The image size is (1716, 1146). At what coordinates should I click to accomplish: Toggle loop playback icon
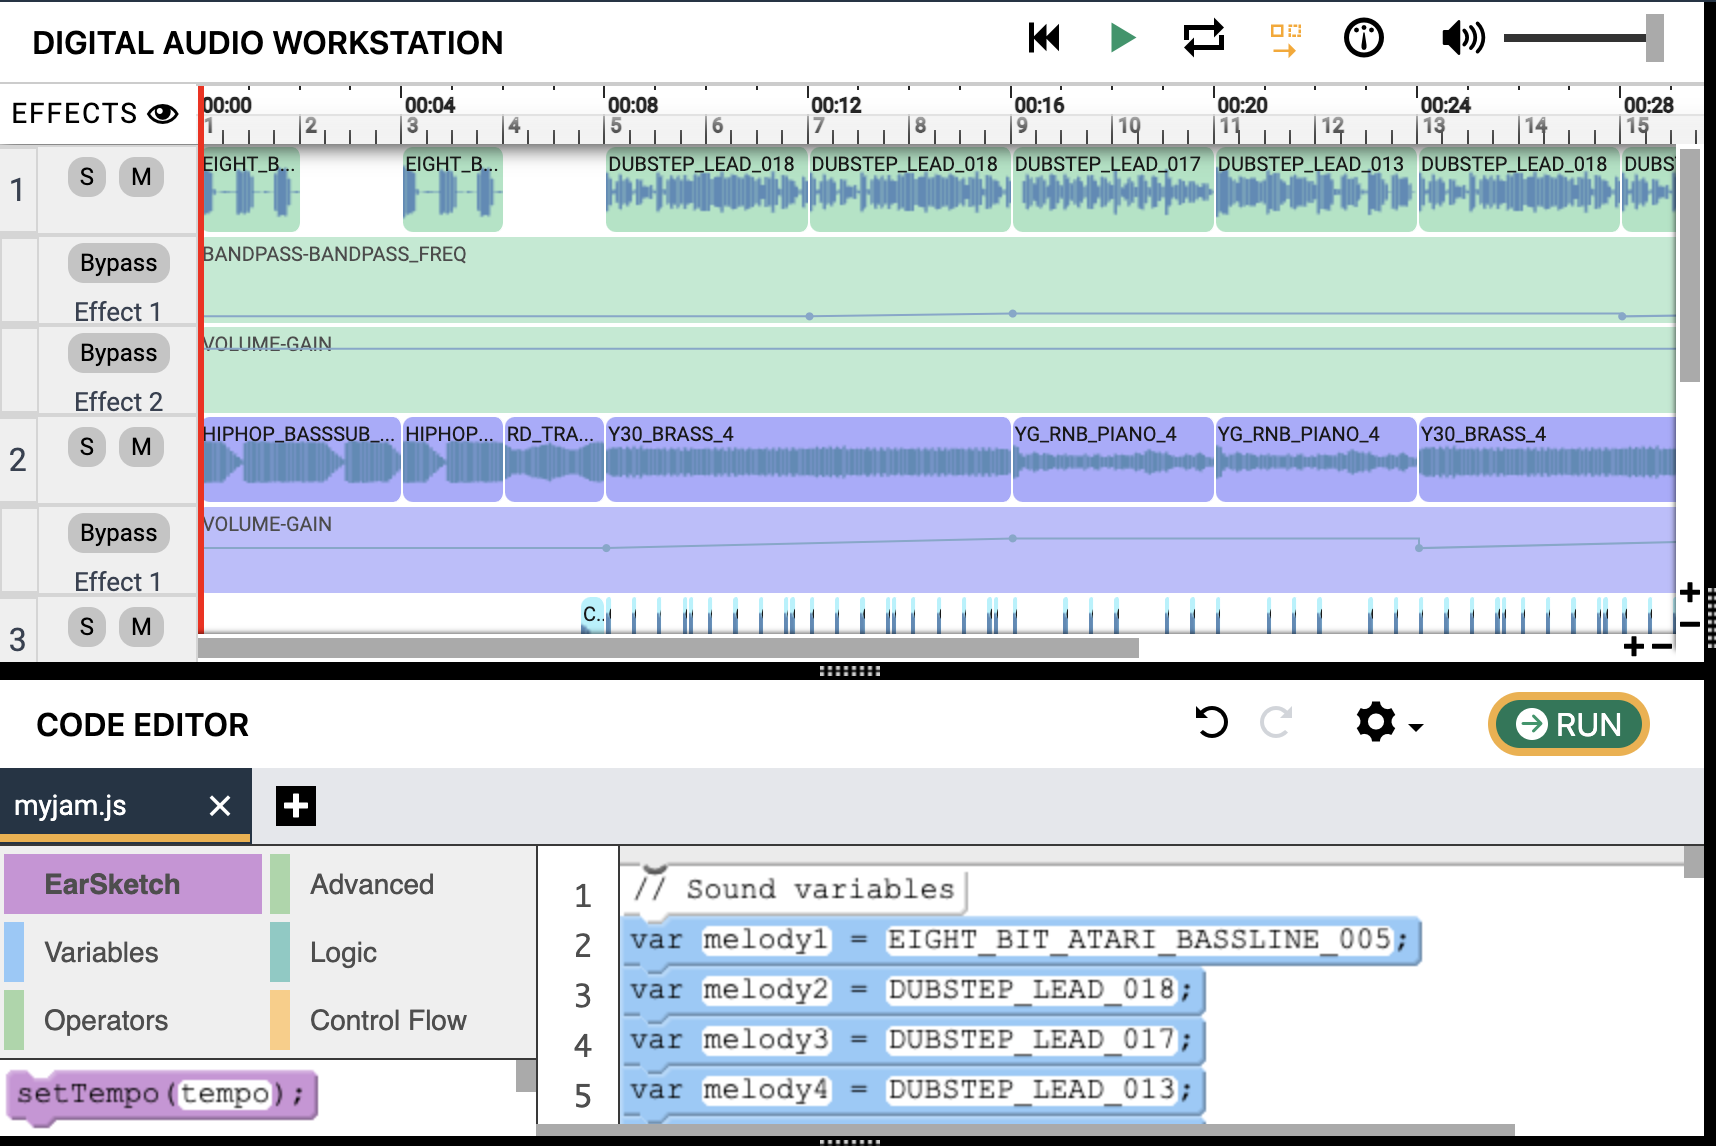click(1203, 39)
